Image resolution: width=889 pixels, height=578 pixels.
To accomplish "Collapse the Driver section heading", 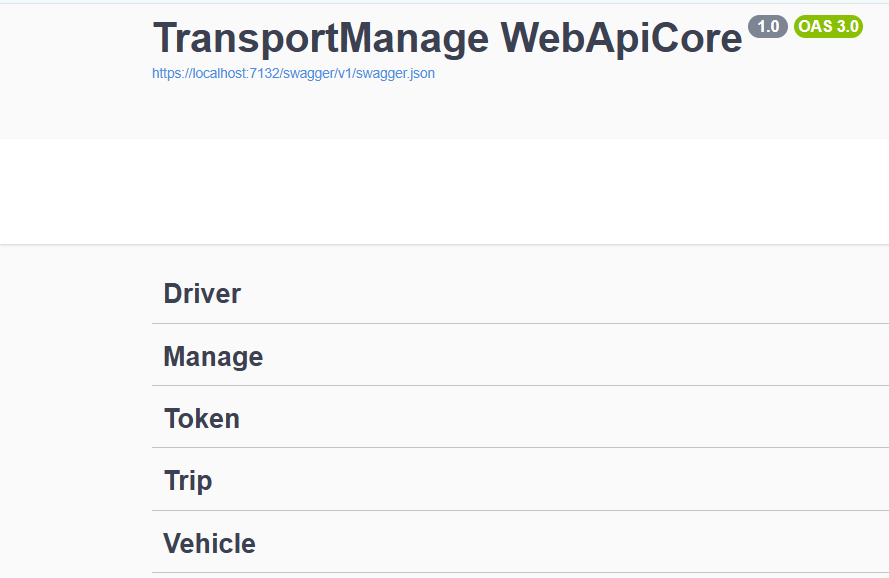I will pyautogui.click(x=201, y=293).
